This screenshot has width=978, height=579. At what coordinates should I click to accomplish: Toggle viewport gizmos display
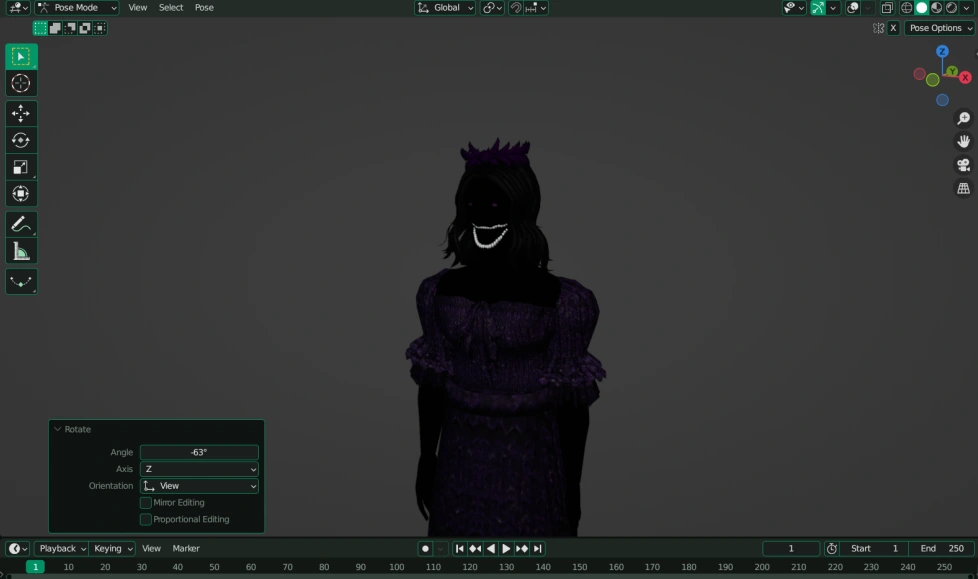click(818, 7)
